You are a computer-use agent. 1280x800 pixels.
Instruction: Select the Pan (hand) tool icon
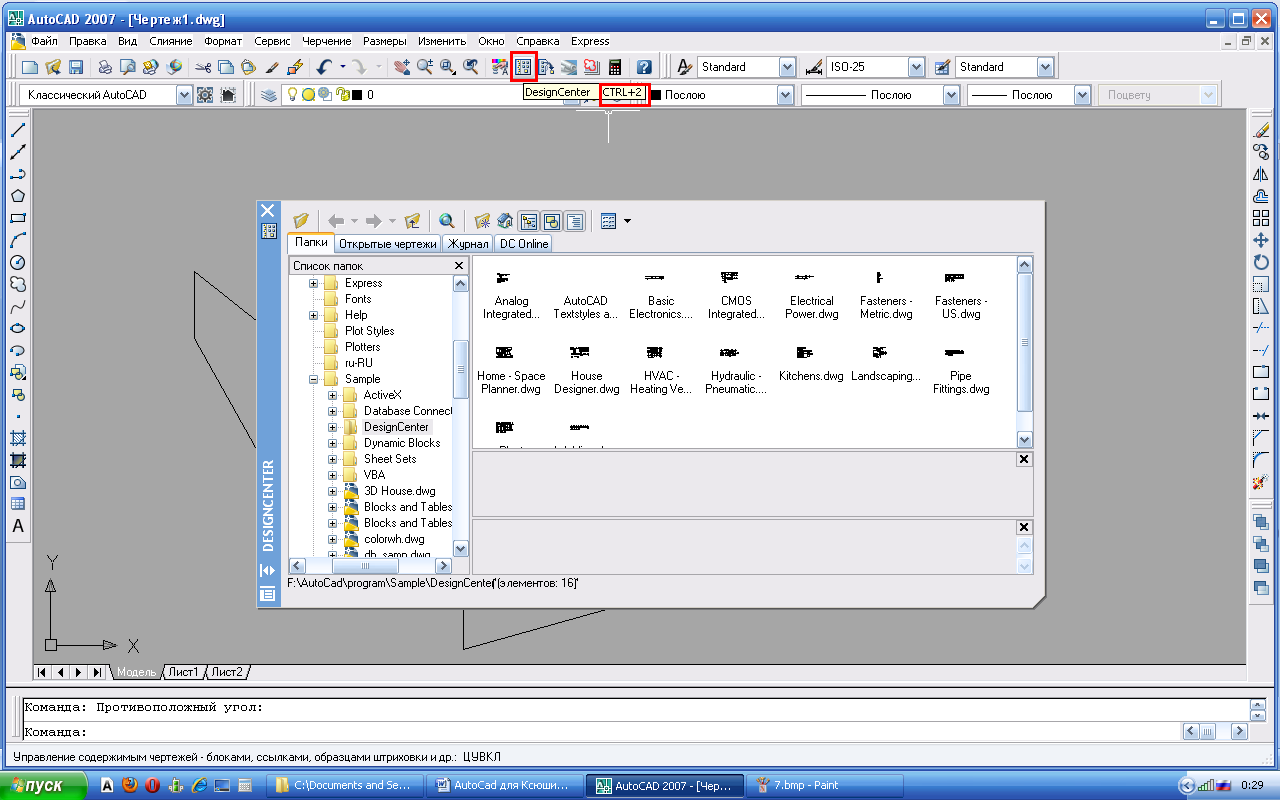401,67
